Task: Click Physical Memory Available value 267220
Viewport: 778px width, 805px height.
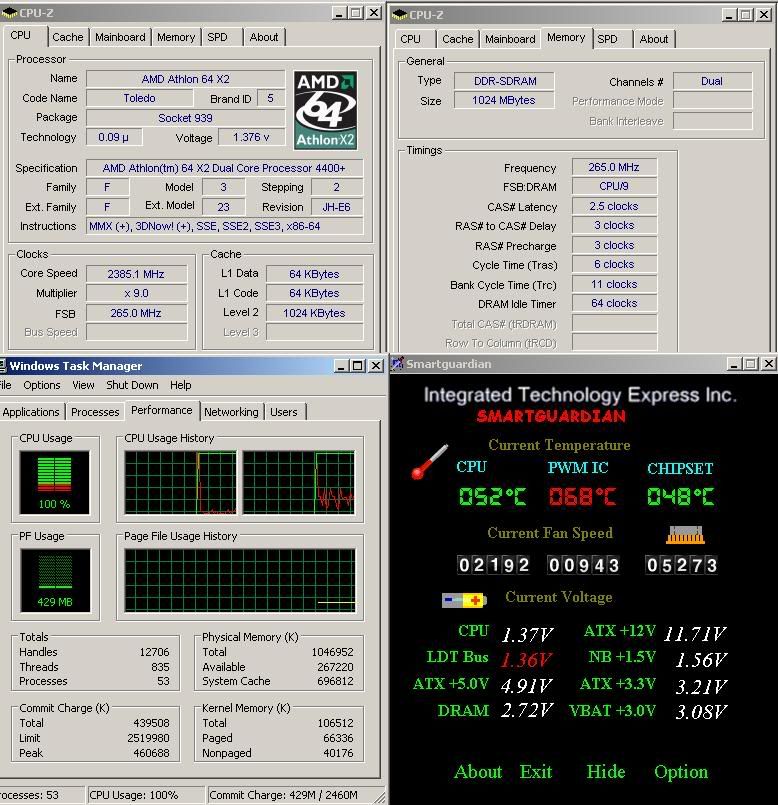Action: pyautogui.click(x=335, y=667)
